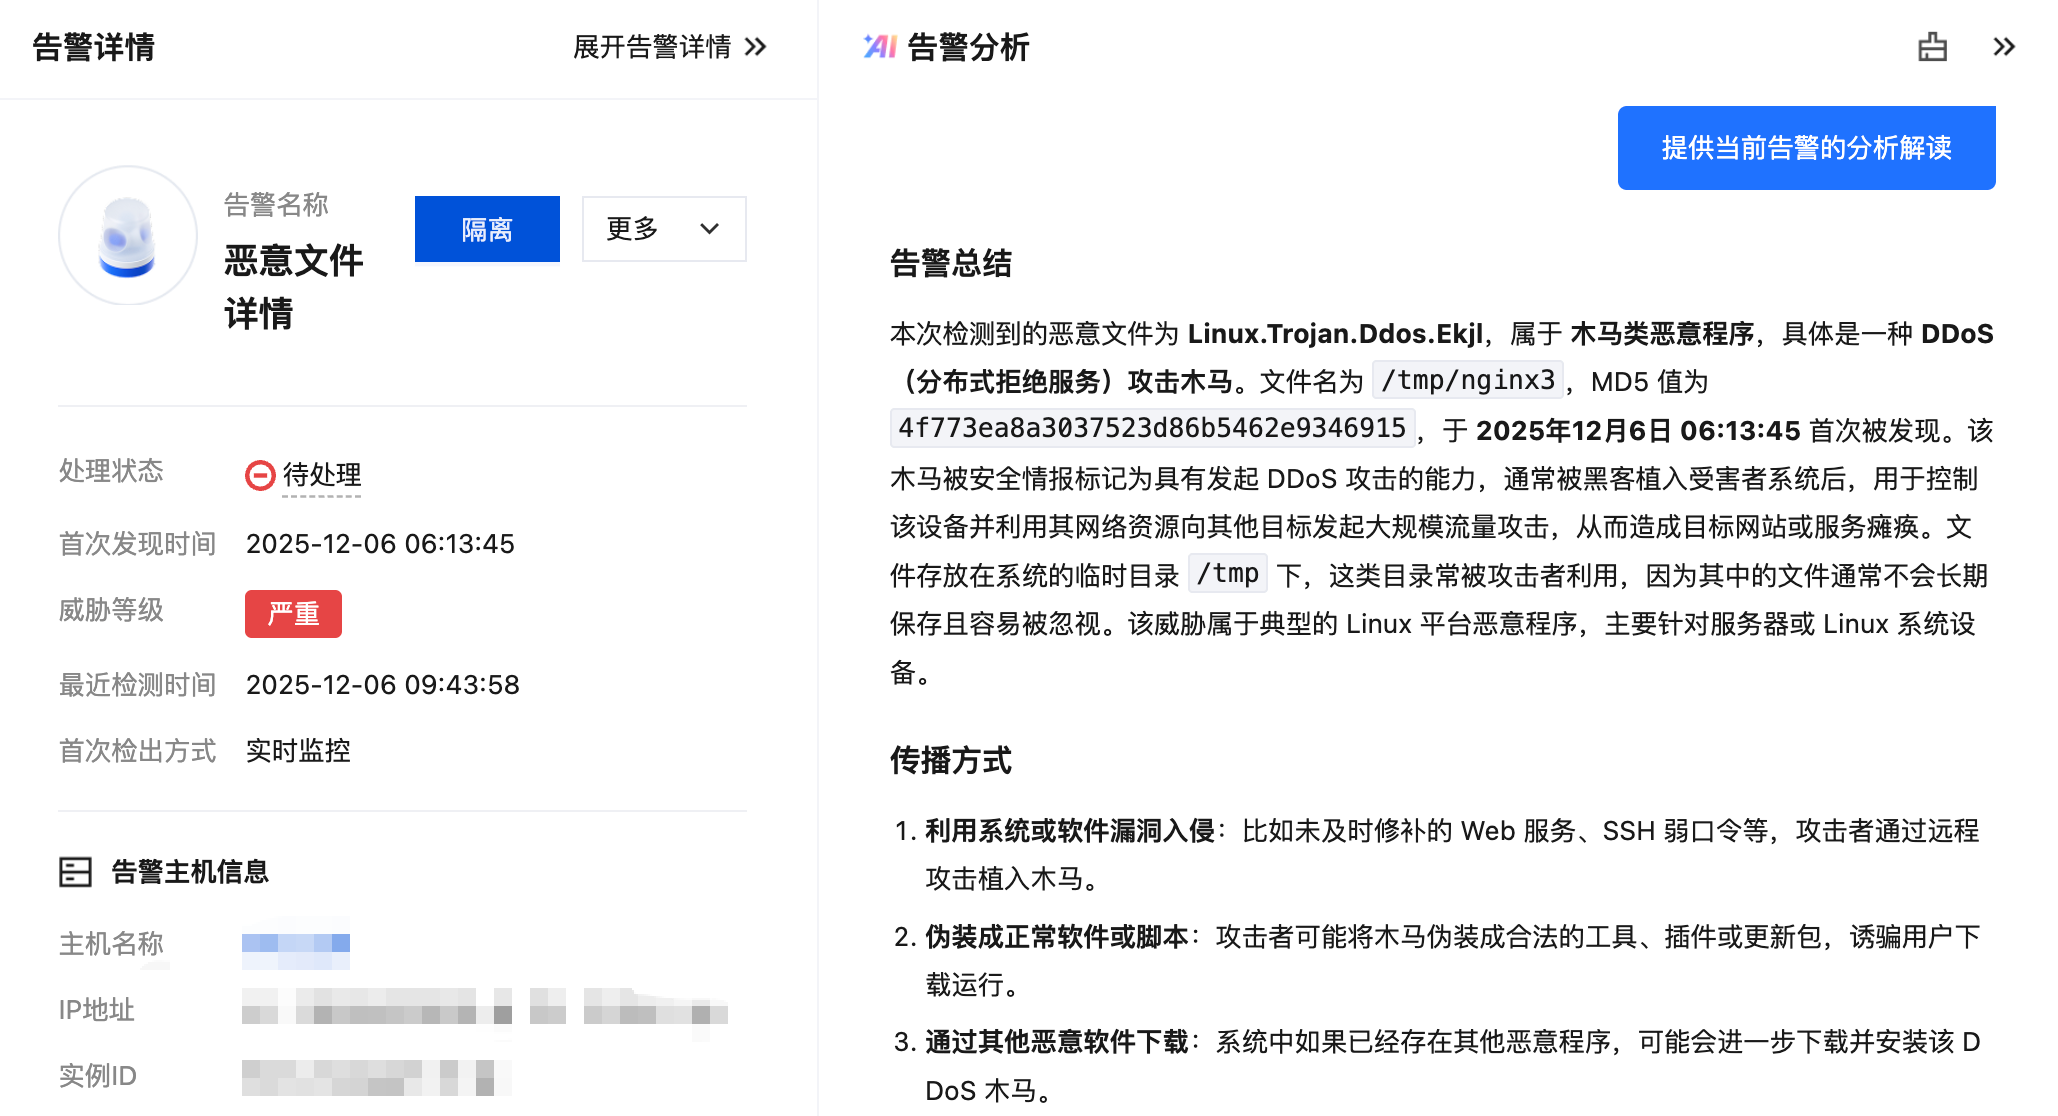Open the 更多 dropdown menu
Image resolution: width=2058 pixels, height=1116 pixels.
[663, 229]
